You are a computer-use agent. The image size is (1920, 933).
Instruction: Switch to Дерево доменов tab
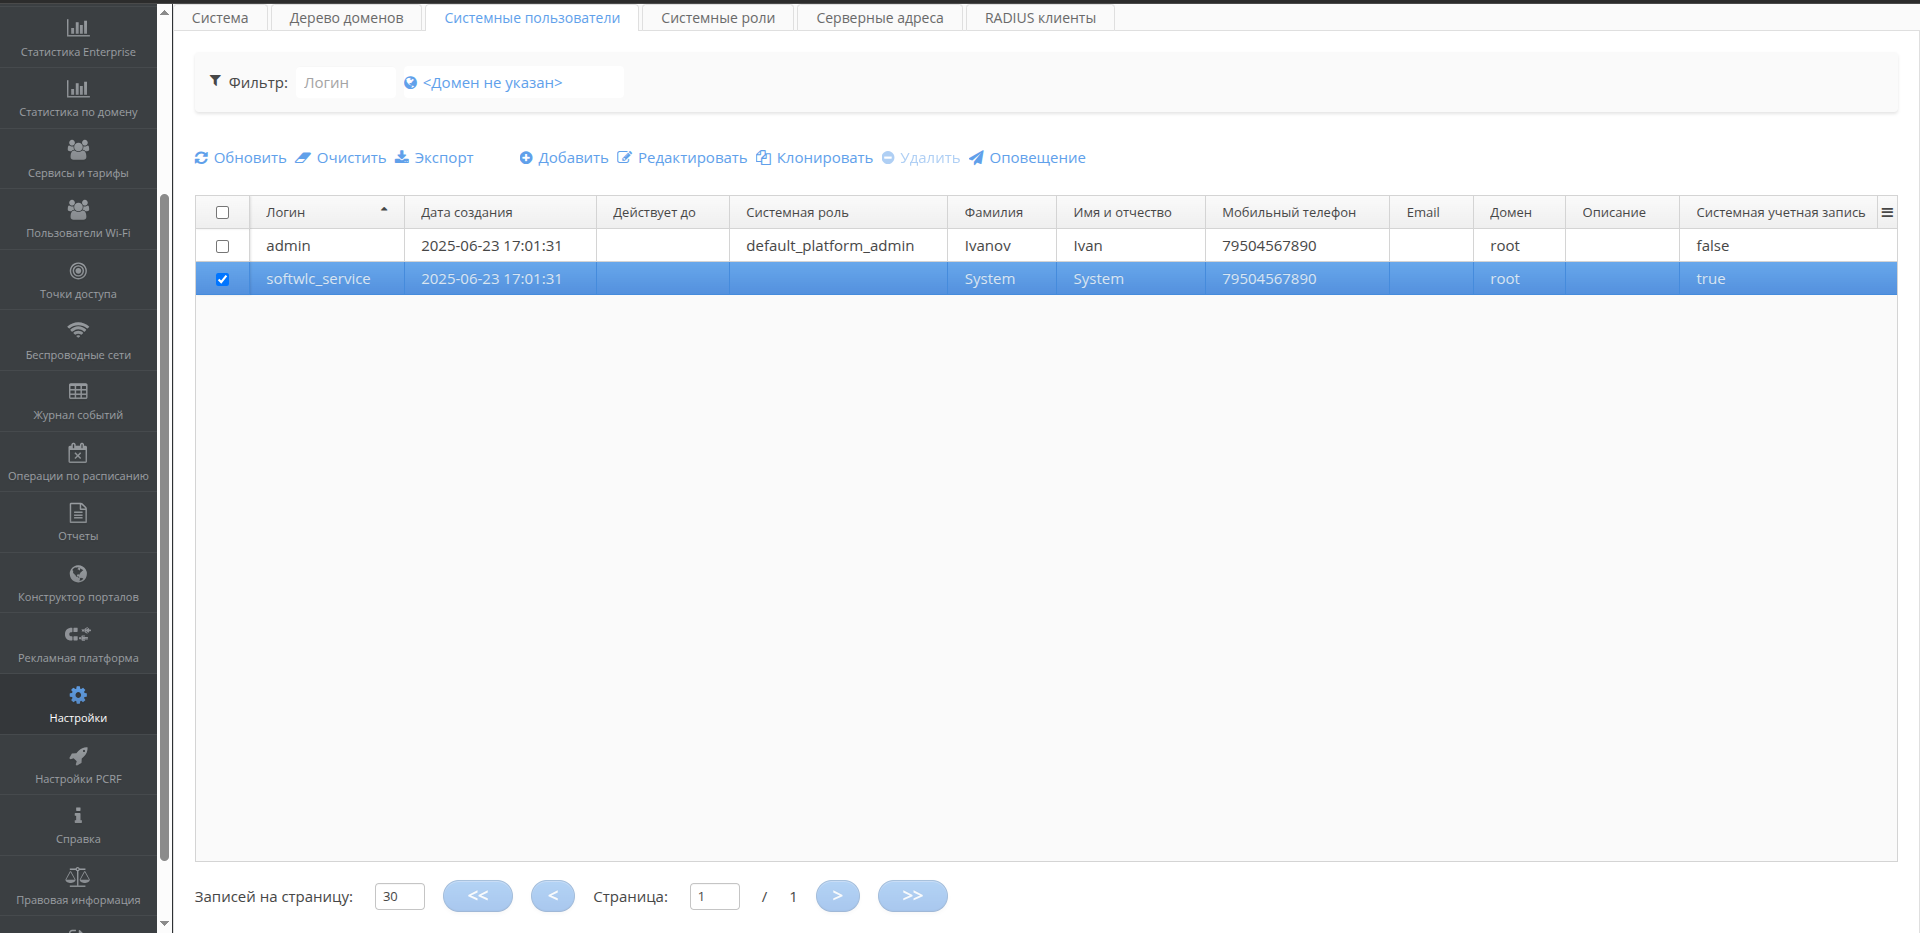346,18
